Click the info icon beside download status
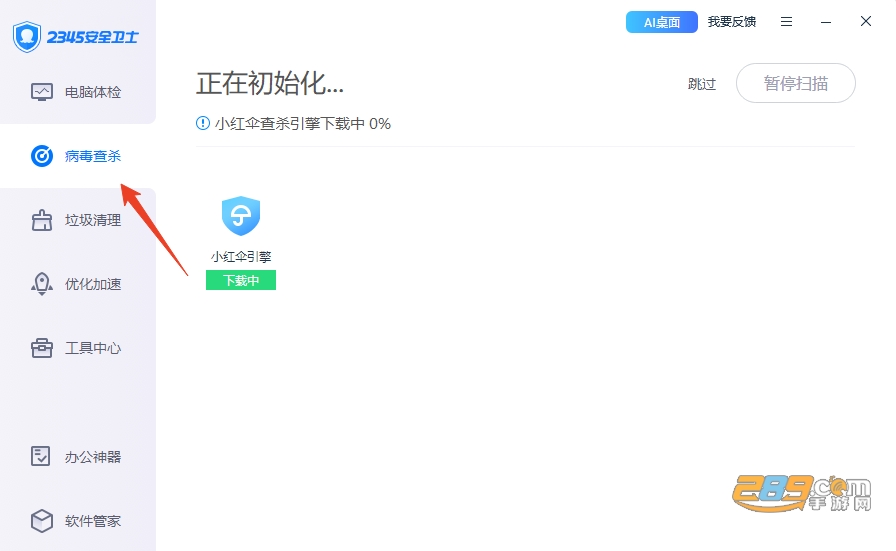 click(203, 123)
